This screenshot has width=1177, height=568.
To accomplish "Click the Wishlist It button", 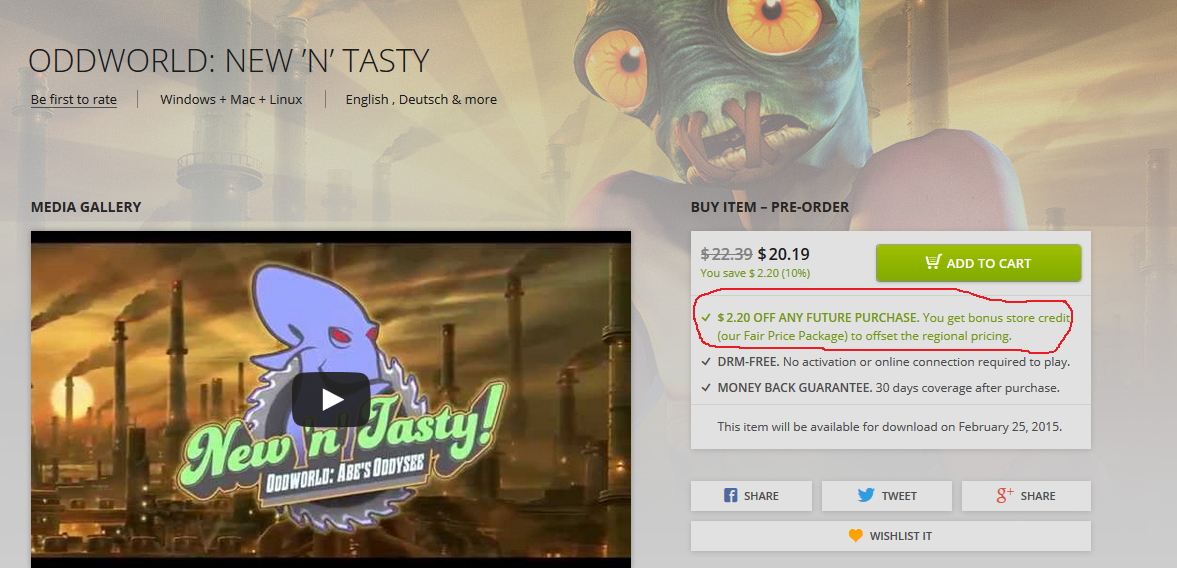I will 890,536.
